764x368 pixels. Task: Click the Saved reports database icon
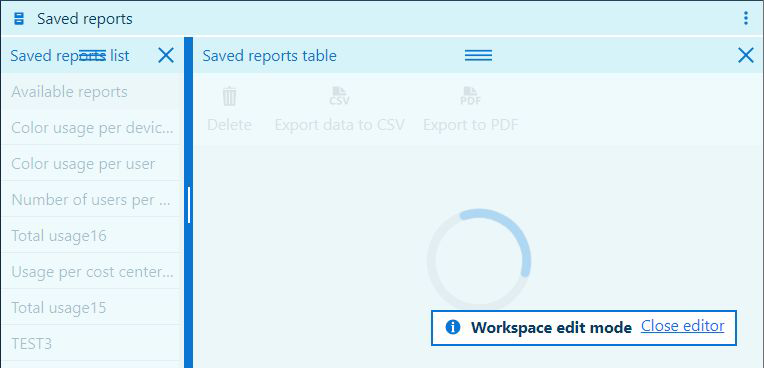coord(19,19)
